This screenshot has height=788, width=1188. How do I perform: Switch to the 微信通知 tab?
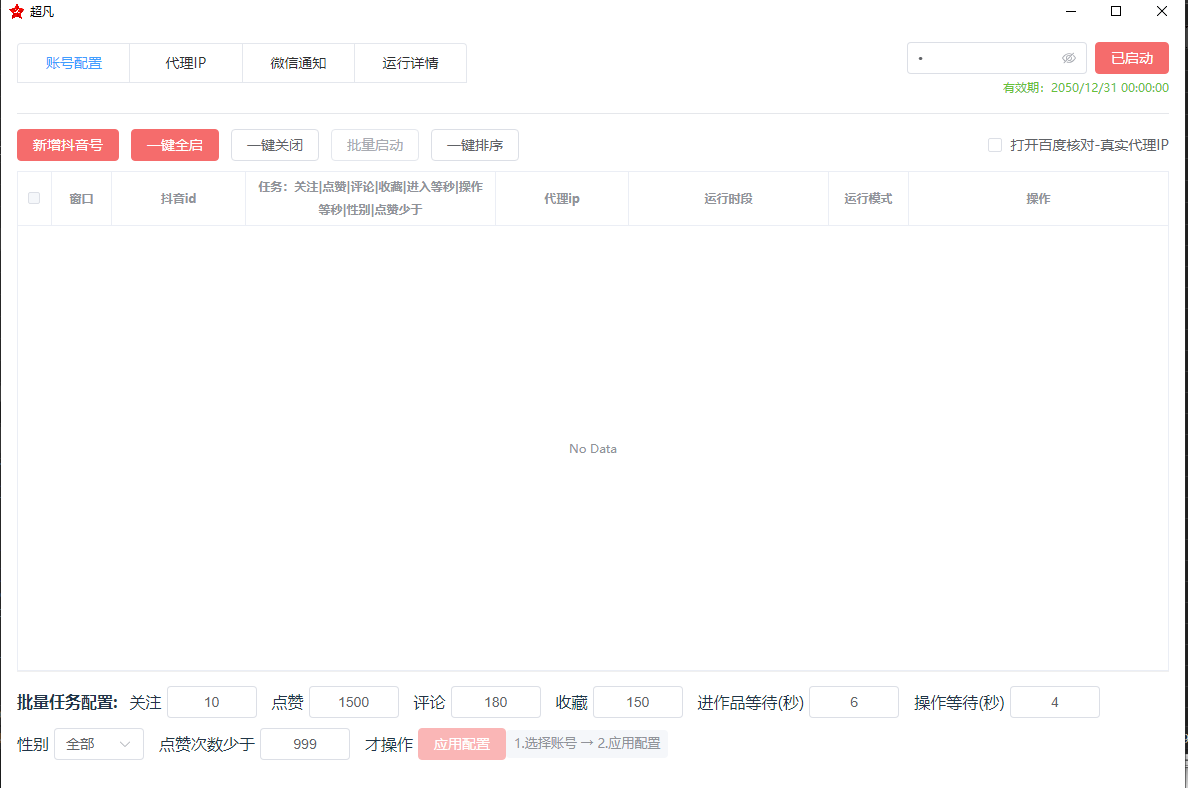[298, 62]
